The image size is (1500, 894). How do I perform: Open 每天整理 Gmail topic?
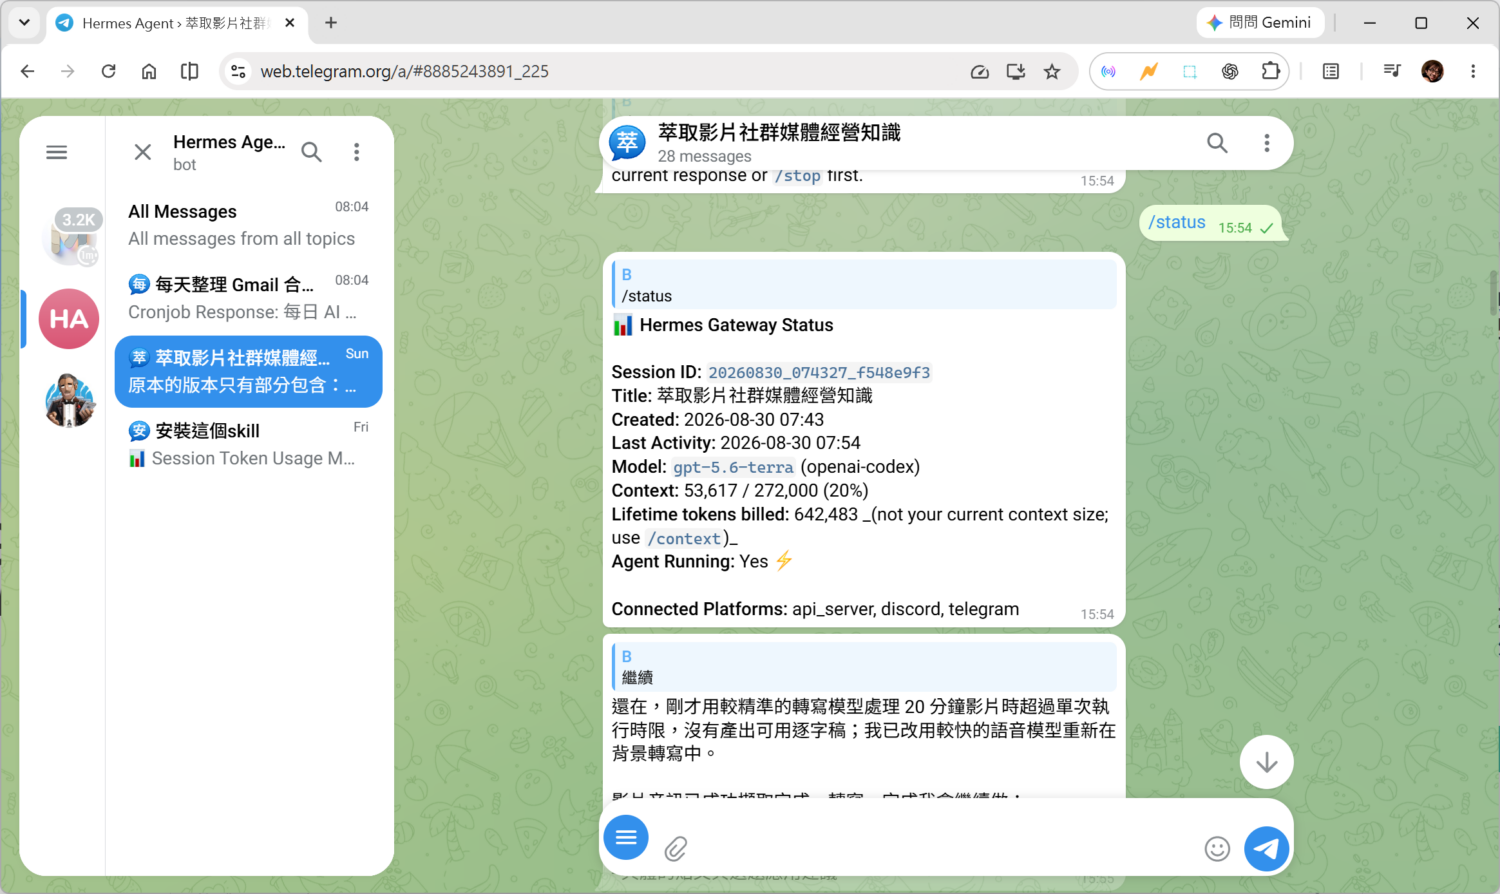pos(249,298)
